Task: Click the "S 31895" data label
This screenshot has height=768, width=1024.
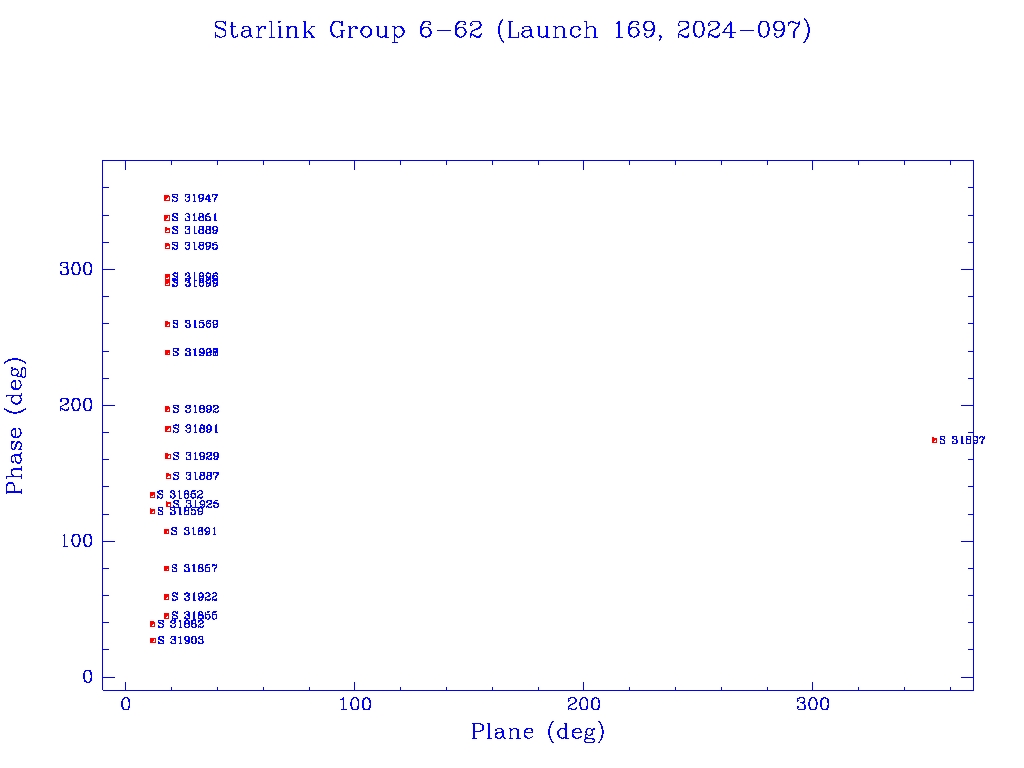Action: [x=195, y=246]
